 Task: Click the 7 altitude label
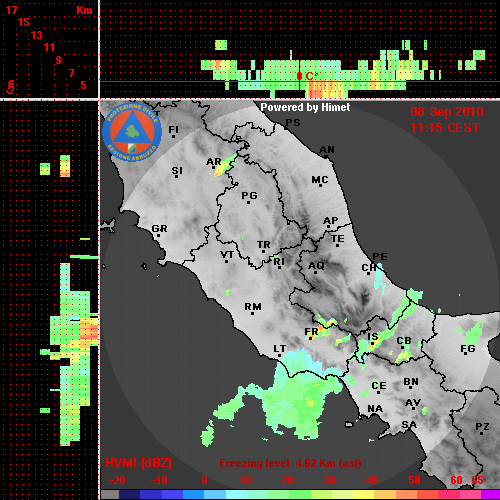click(71, 73)
